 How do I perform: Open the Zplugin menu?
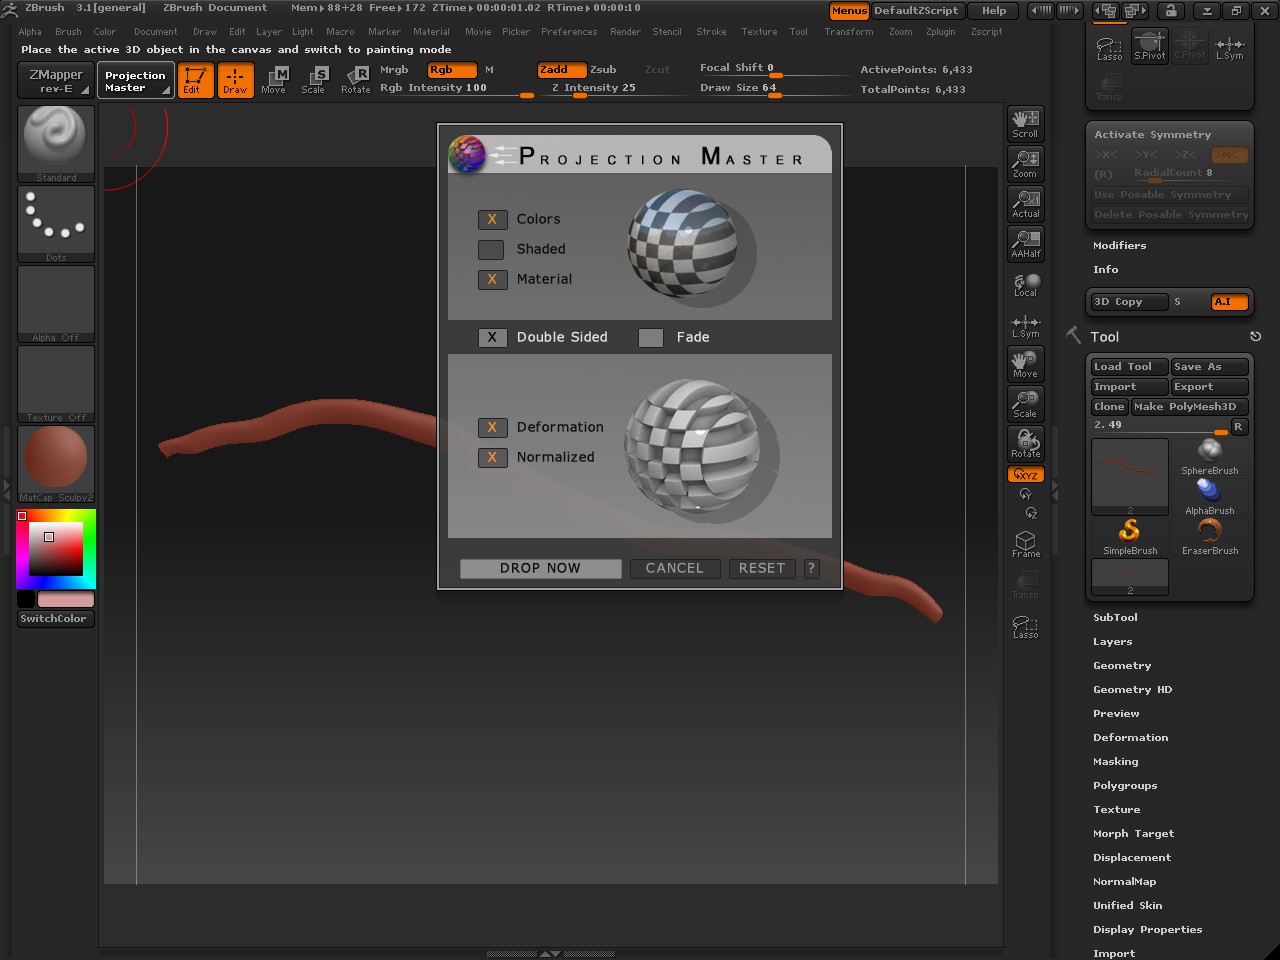point(940,32)
